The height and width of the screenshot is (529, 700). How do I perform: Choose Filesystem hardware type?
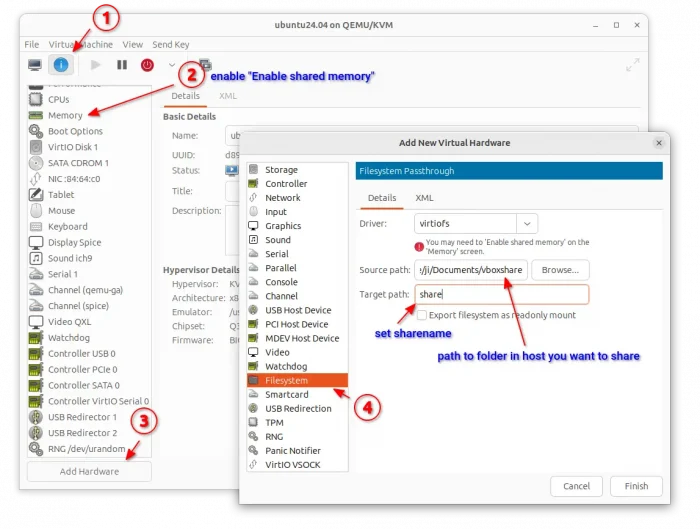297,380
